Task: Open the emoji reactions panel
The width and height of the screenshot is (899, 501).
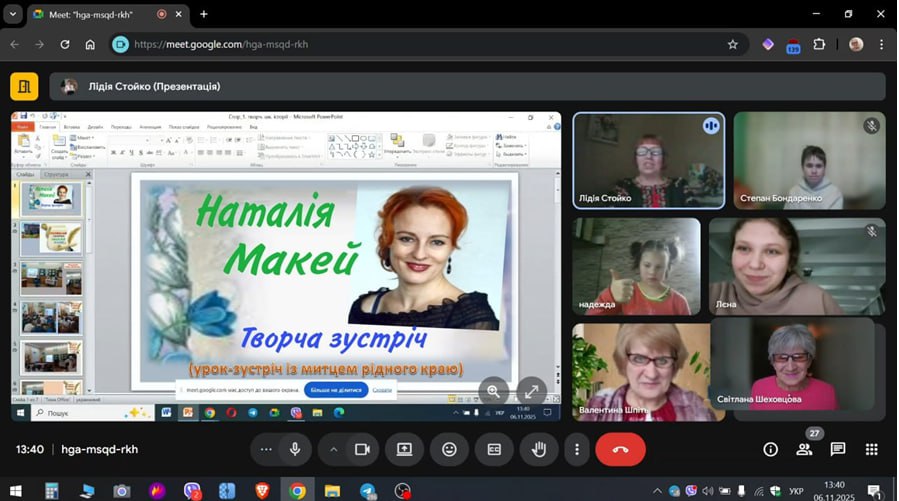Action: [x=450, y=450]
